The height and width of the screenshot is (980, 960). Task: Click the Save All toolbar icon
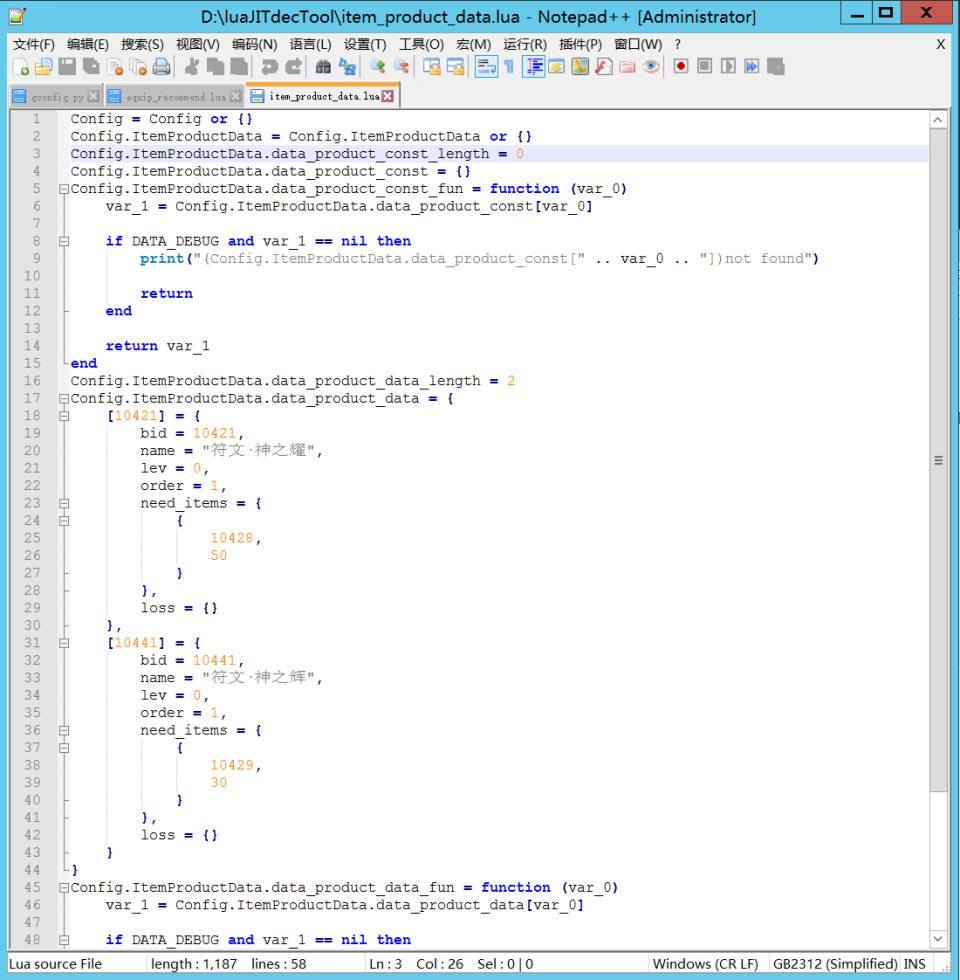(91, 67)
